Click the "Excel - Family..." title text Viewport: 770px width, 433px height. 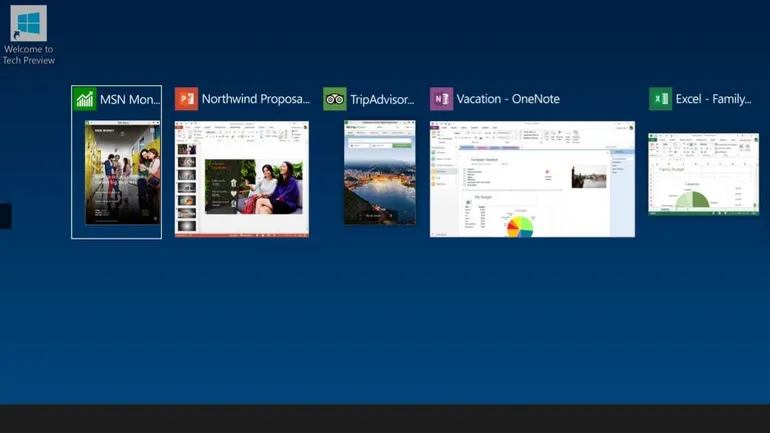(x=714, y=99)
